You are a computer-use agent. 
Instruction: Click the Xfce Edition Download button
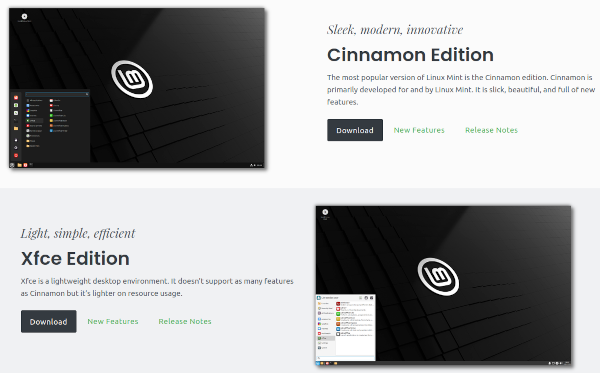pyautogui.click(x=49, y=321)
